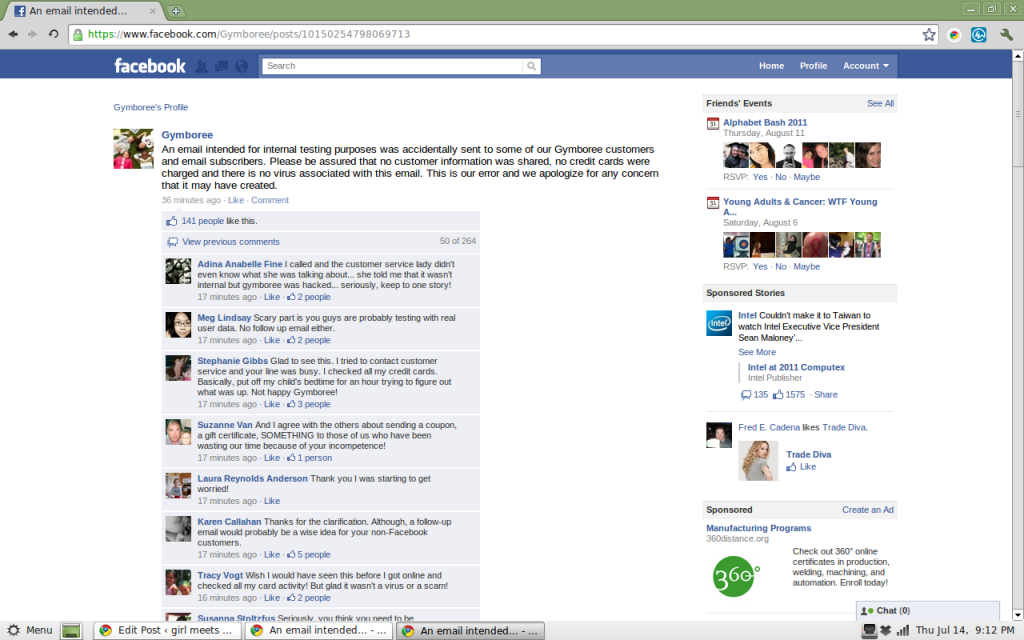Open Gymboree's Profile link
The image size is (1024, 640).
(x=150, y=107)
